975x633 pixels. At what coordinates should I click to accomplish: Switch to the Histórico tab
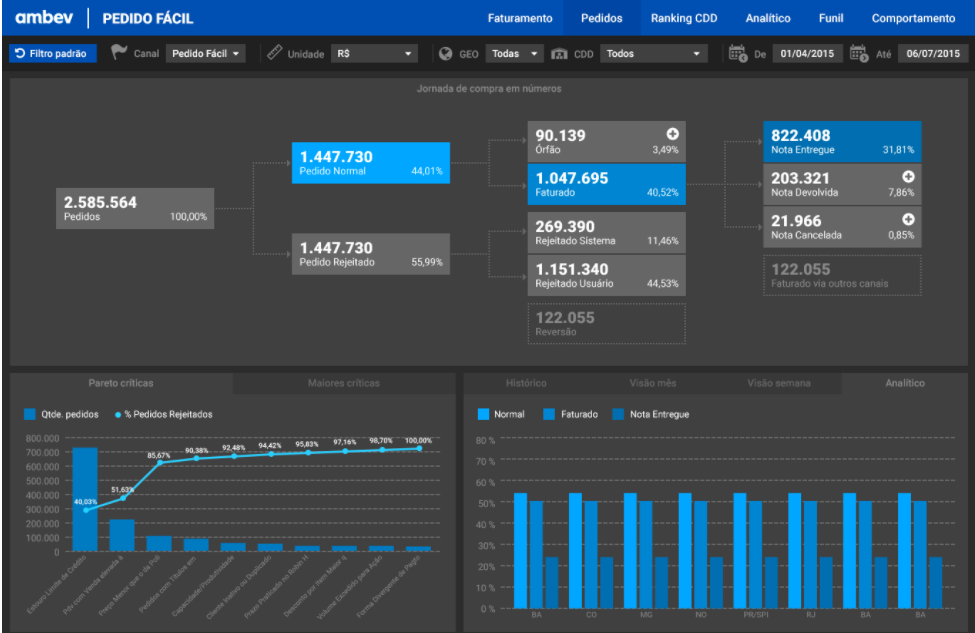(x=526, y=383)
